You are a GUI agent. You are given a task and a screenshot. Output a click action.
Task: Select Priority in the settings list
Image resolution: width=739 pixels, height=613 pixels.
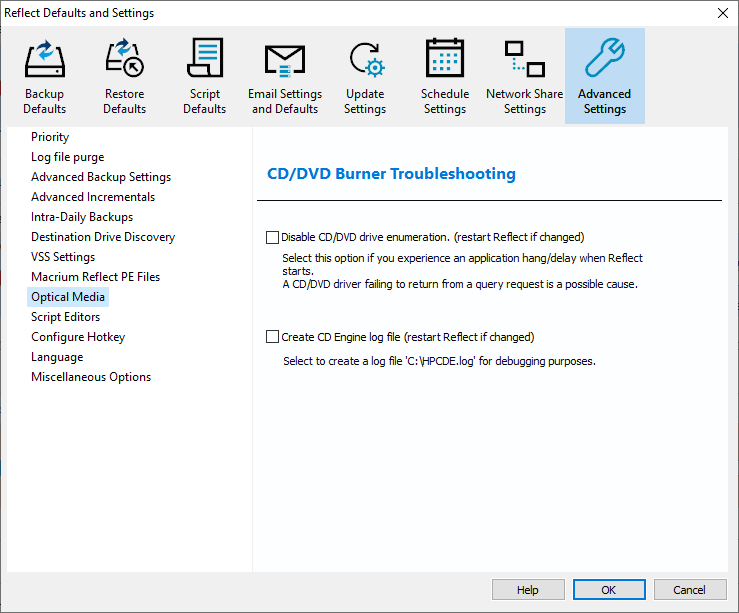click(x=50, y=137)
